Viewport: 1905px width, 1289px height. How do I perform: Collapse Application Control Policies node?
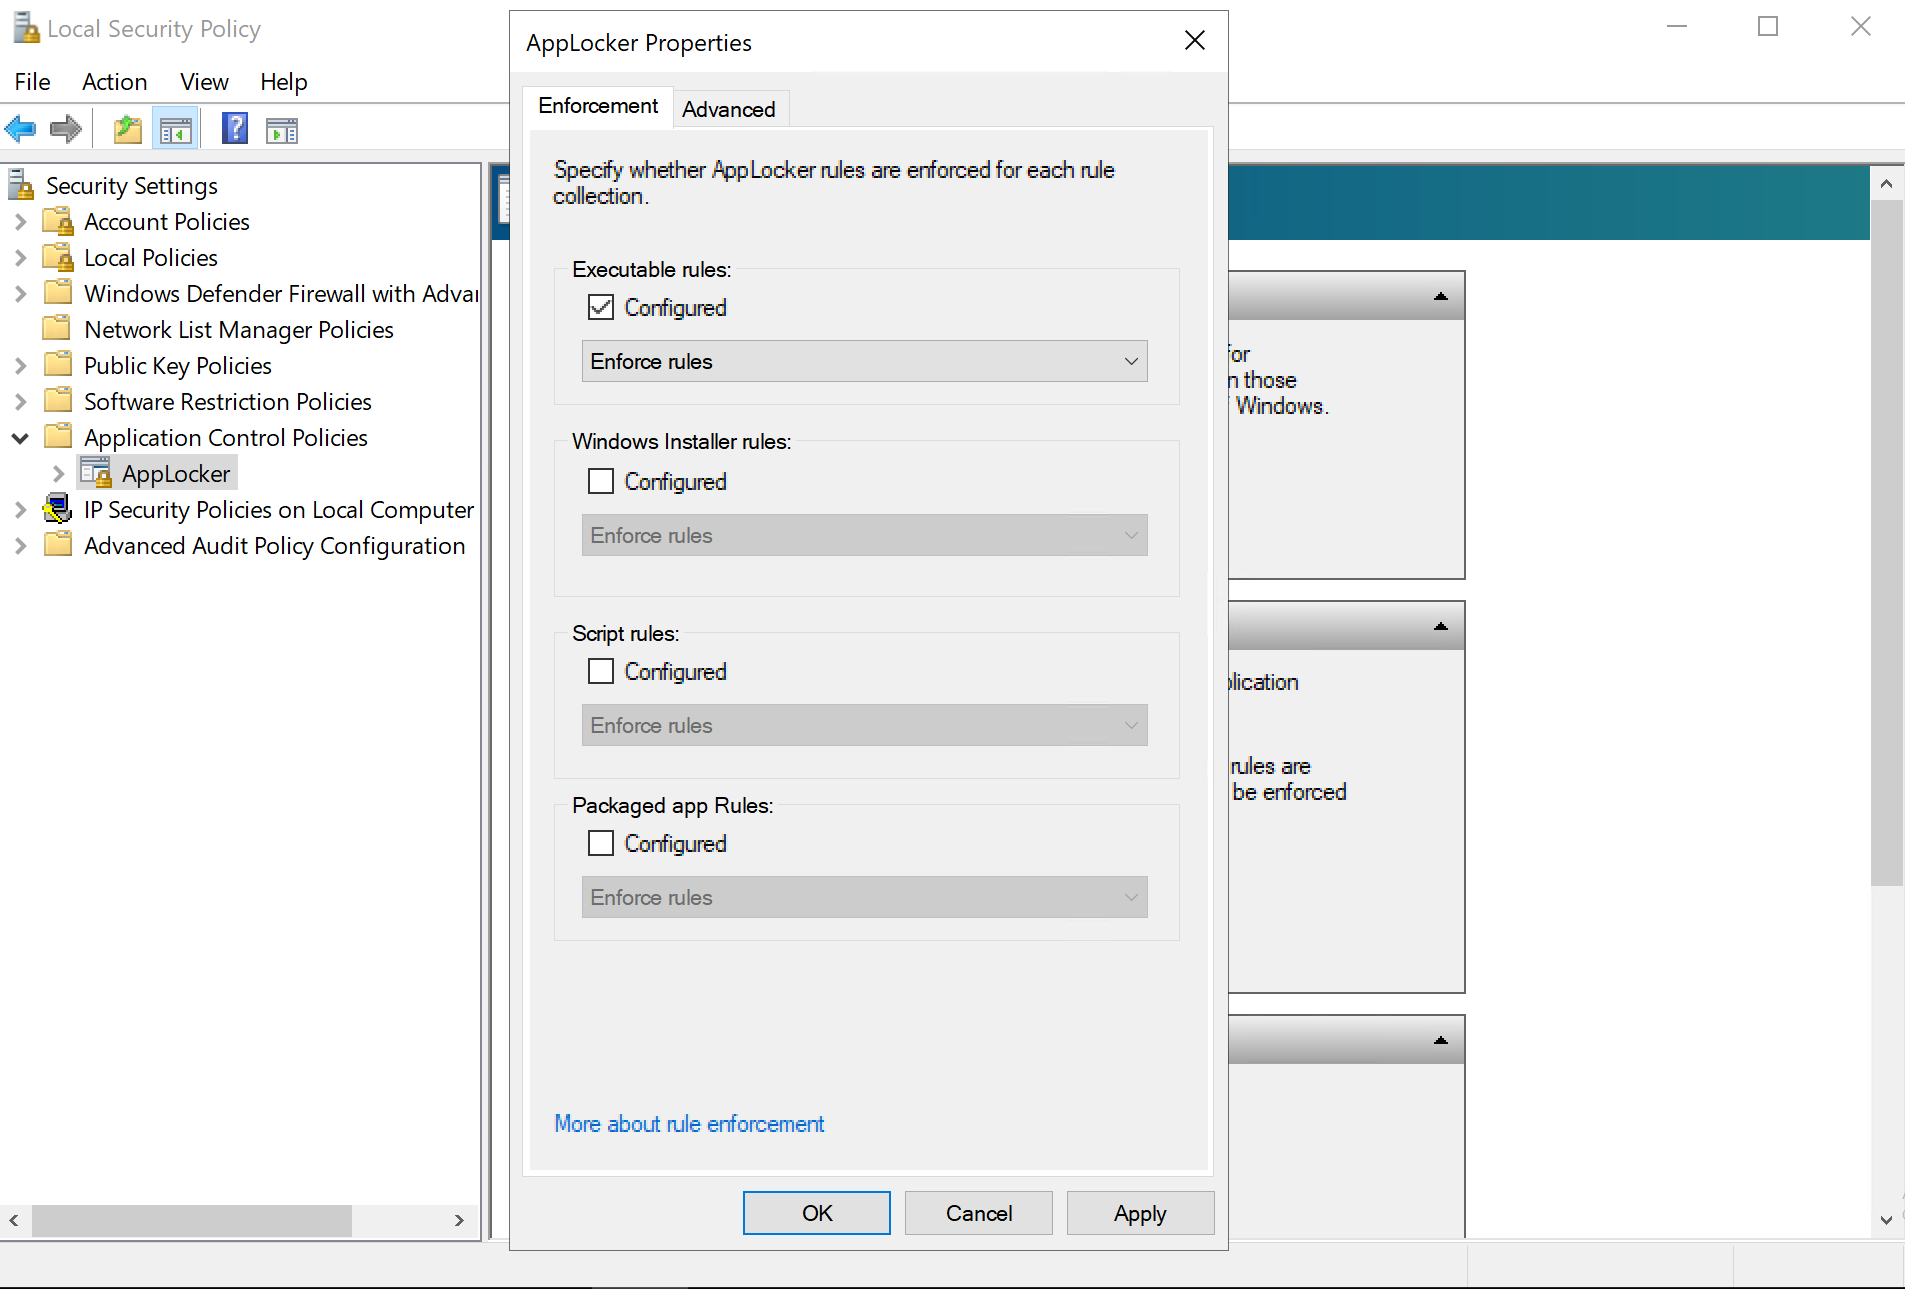[20, 438]
